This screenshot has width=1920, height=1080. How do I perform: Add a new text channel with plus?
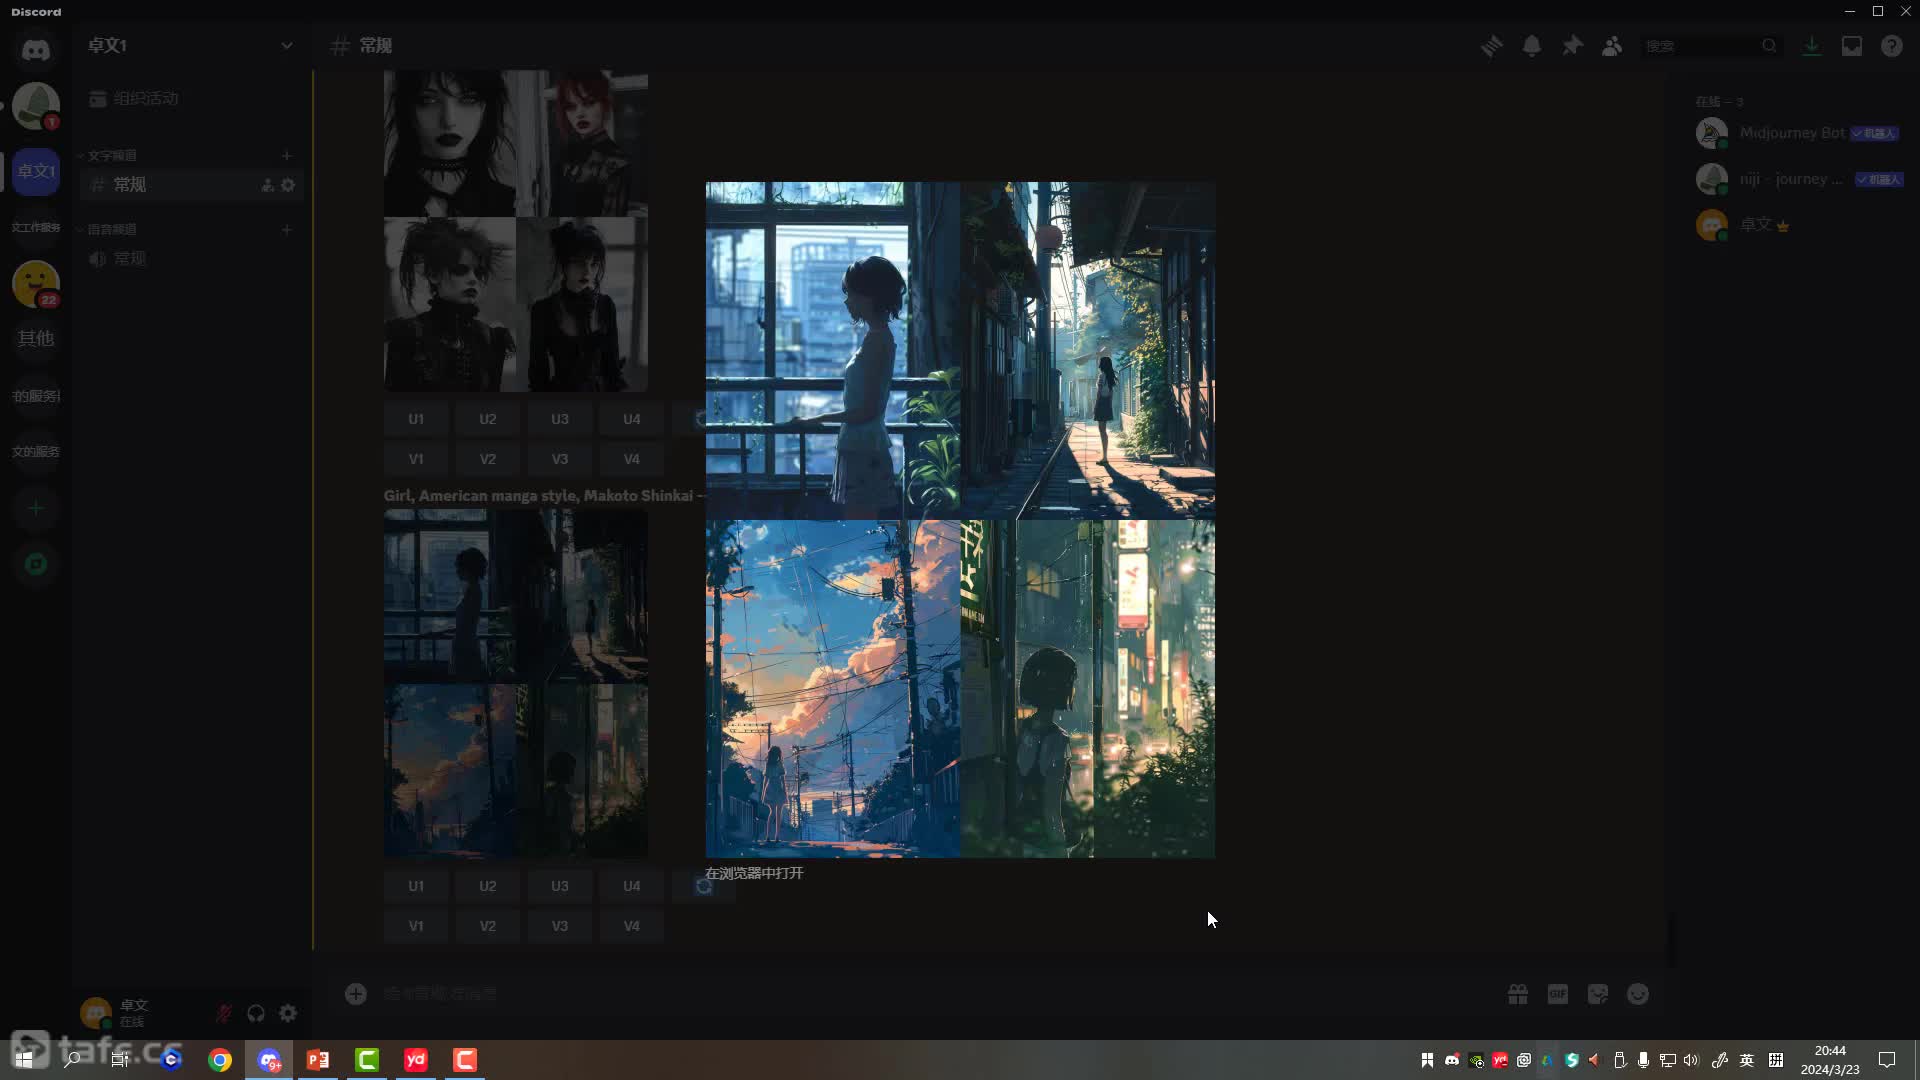[x=287, y=155]
